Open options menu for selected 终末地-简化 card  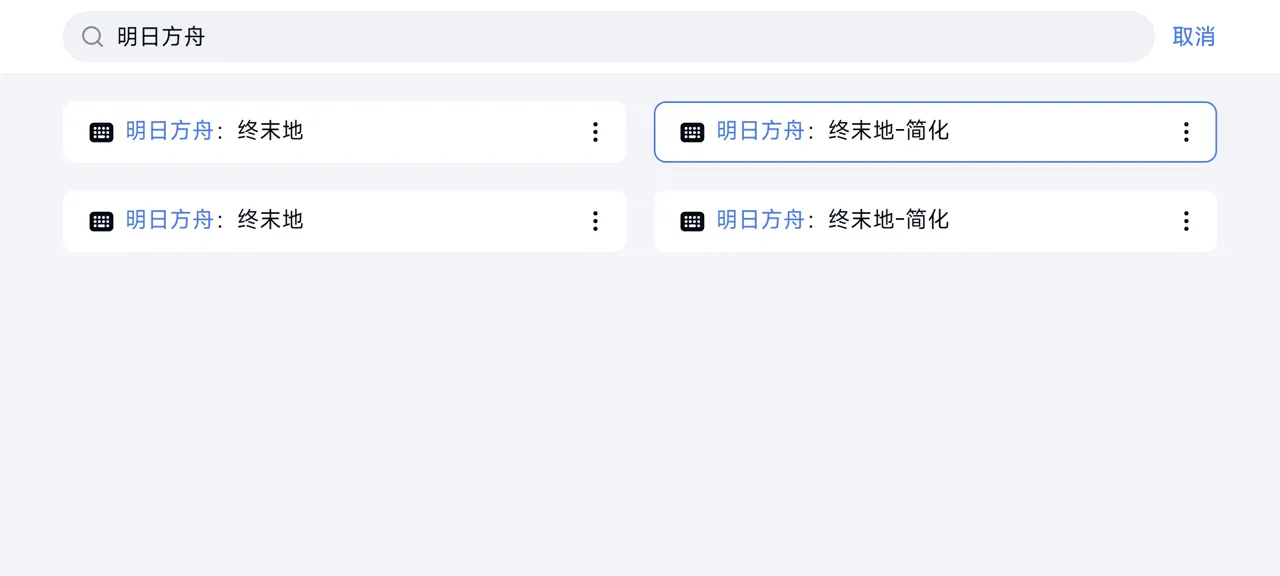1186,131
